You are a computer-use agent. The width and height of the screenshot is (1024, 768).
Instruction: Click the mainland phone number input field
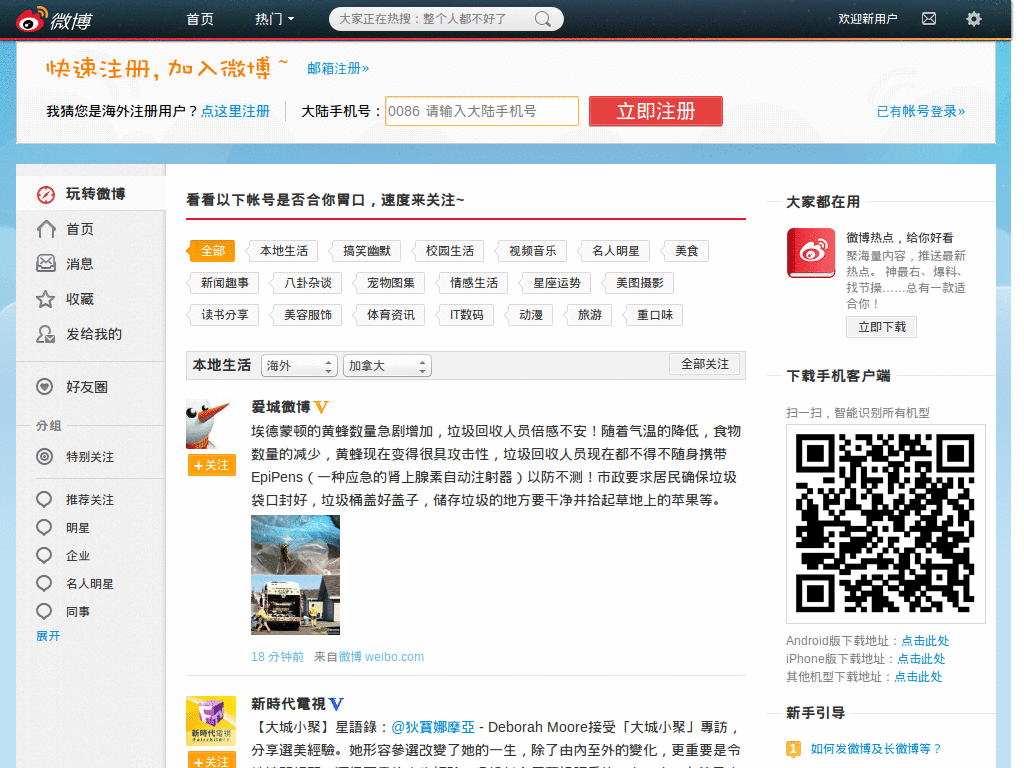(482, 111)
